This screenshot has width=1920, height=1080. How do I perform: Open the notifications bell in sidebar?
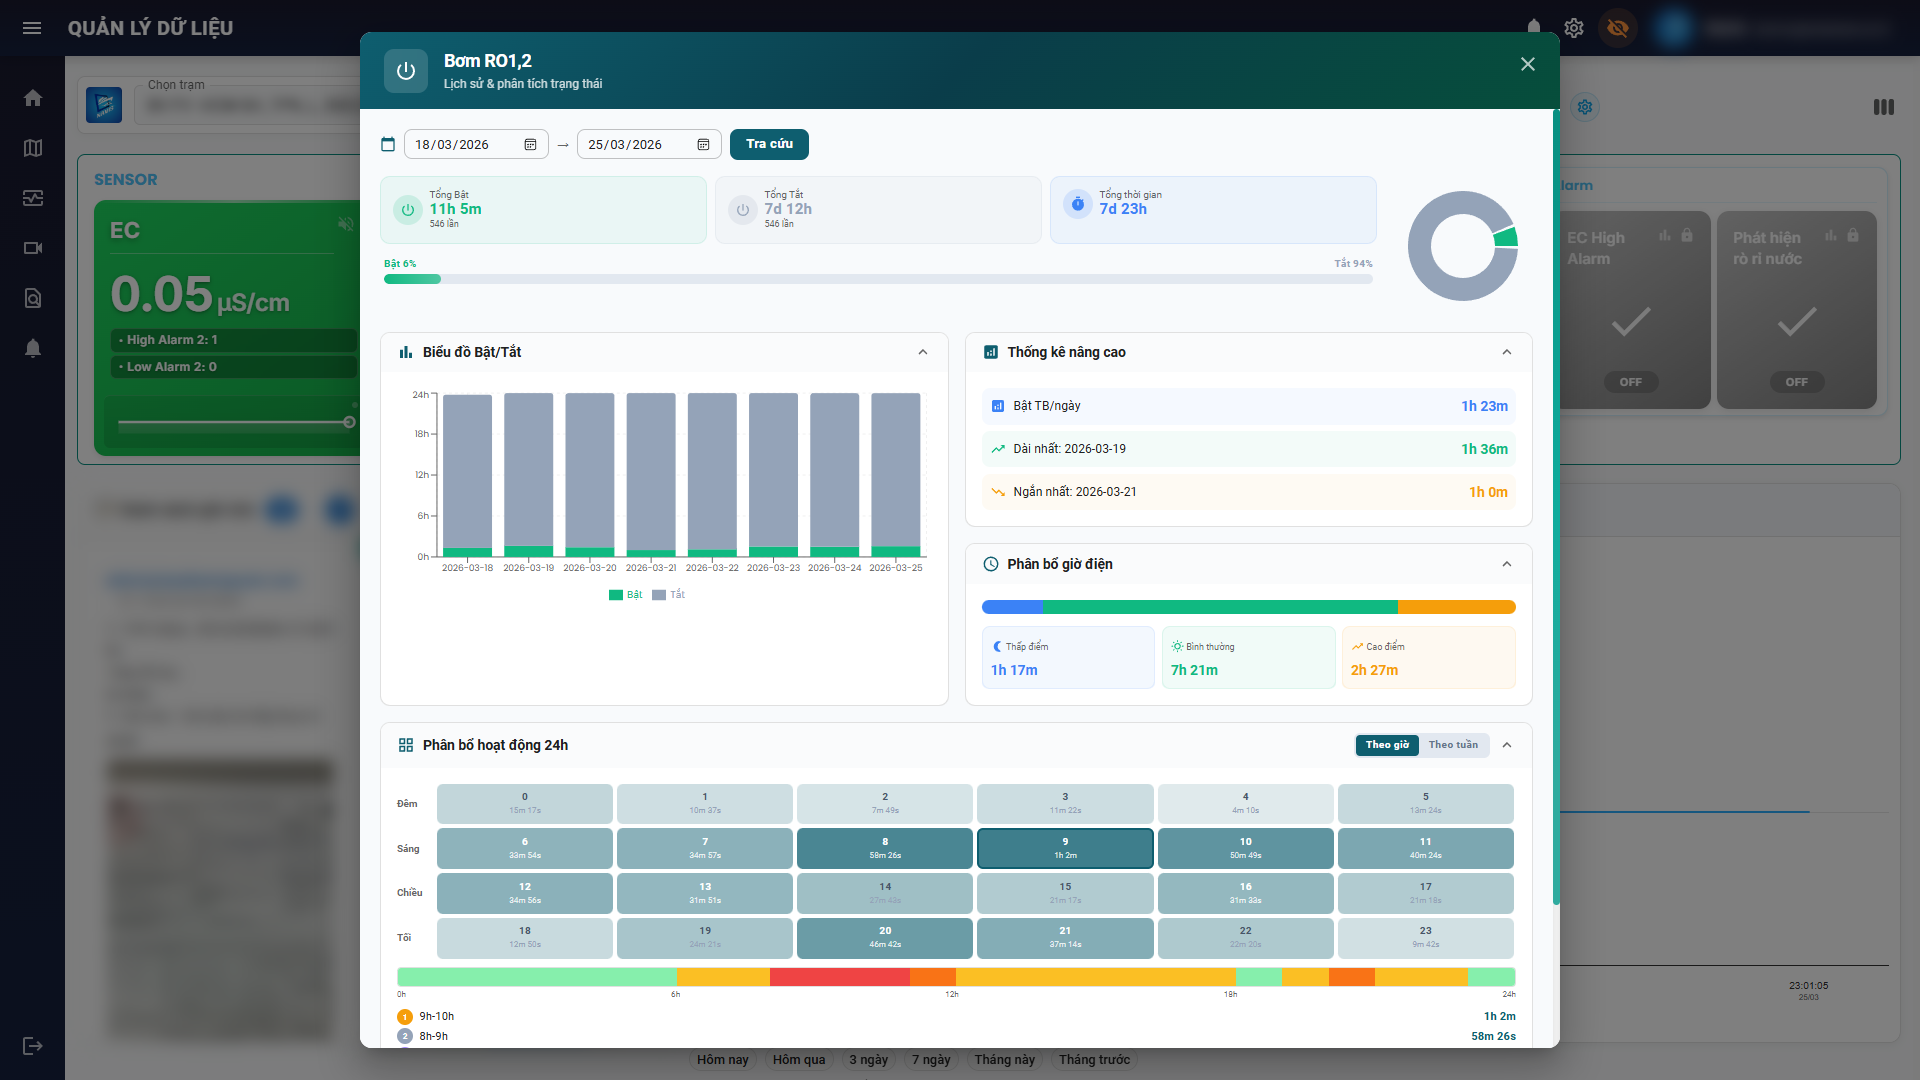(x=33, y=348)
